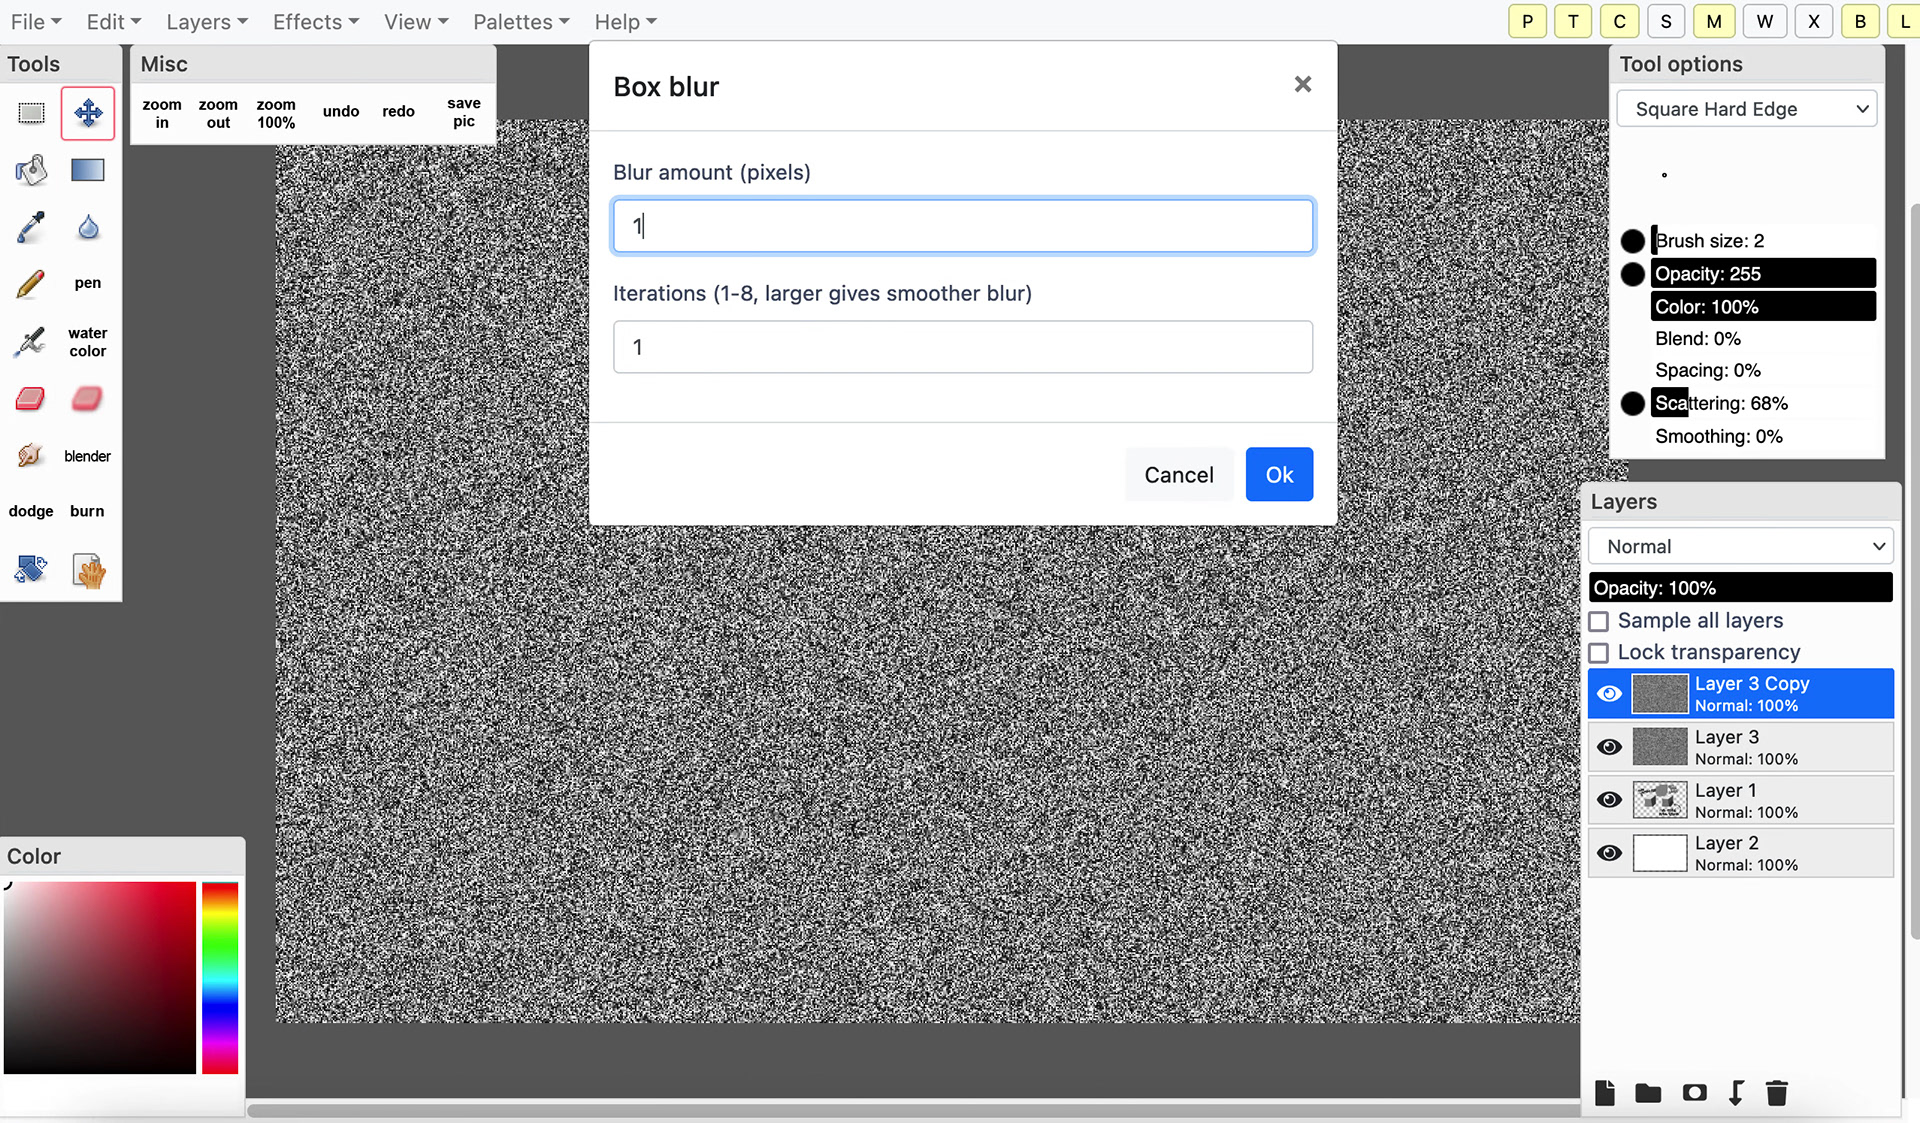Click the rainbow hue strip
Screen dimensions: 1920x1123
tap(220, 977)
